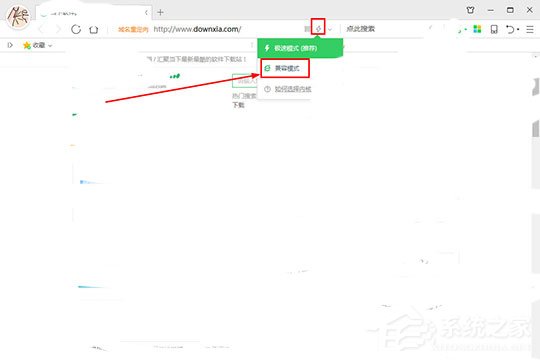This screenshot has width=540, height=360.
Task: Open the hamburger main menu
Action: click(530, 29)
